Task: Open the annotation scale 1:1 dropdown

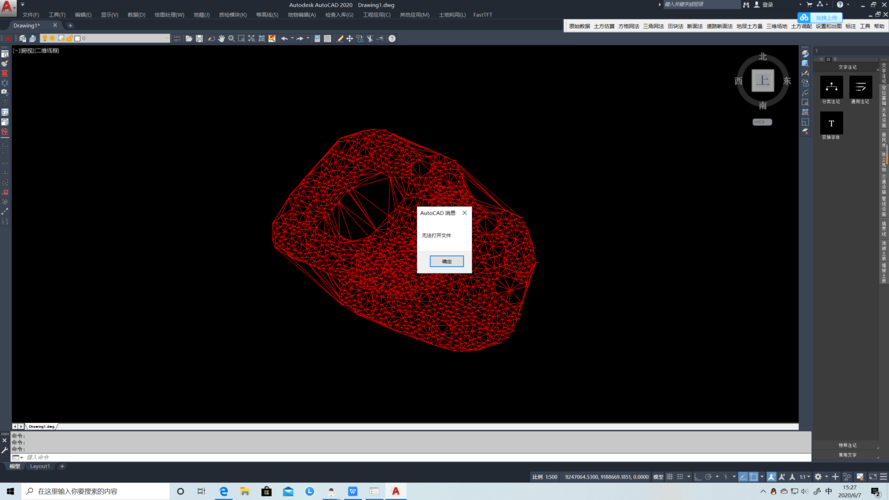Action: pyautogui.click(x=804, y=477)
